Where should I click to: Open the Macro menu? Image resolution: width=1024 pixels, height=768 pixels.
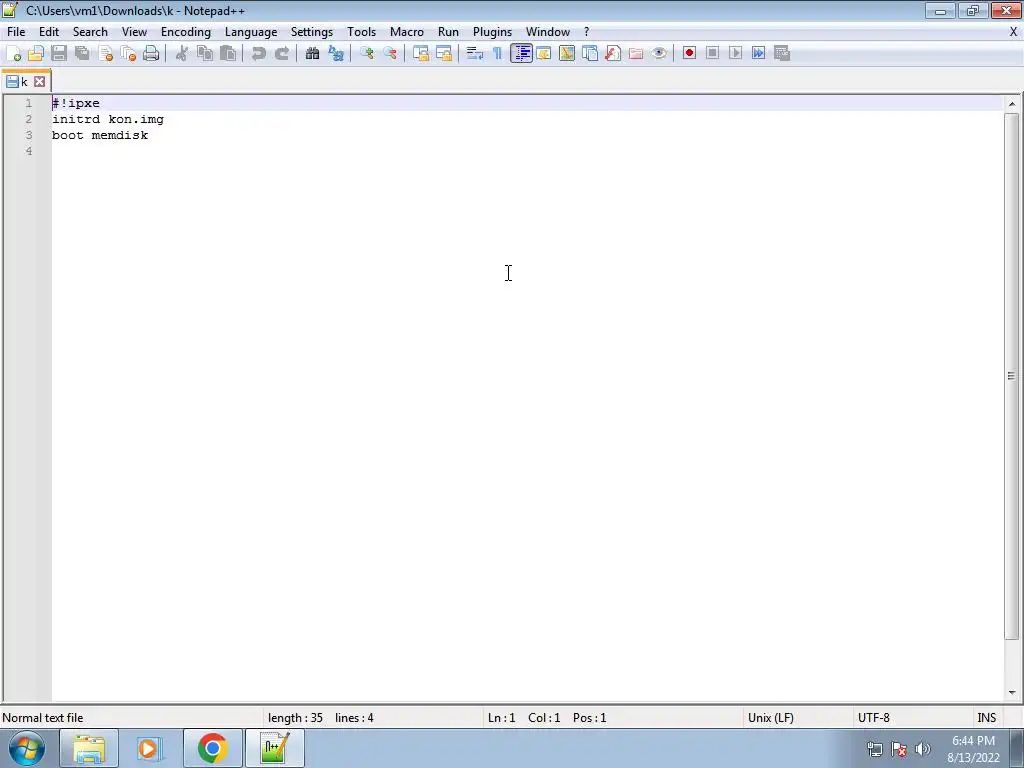tap(407, 32)
